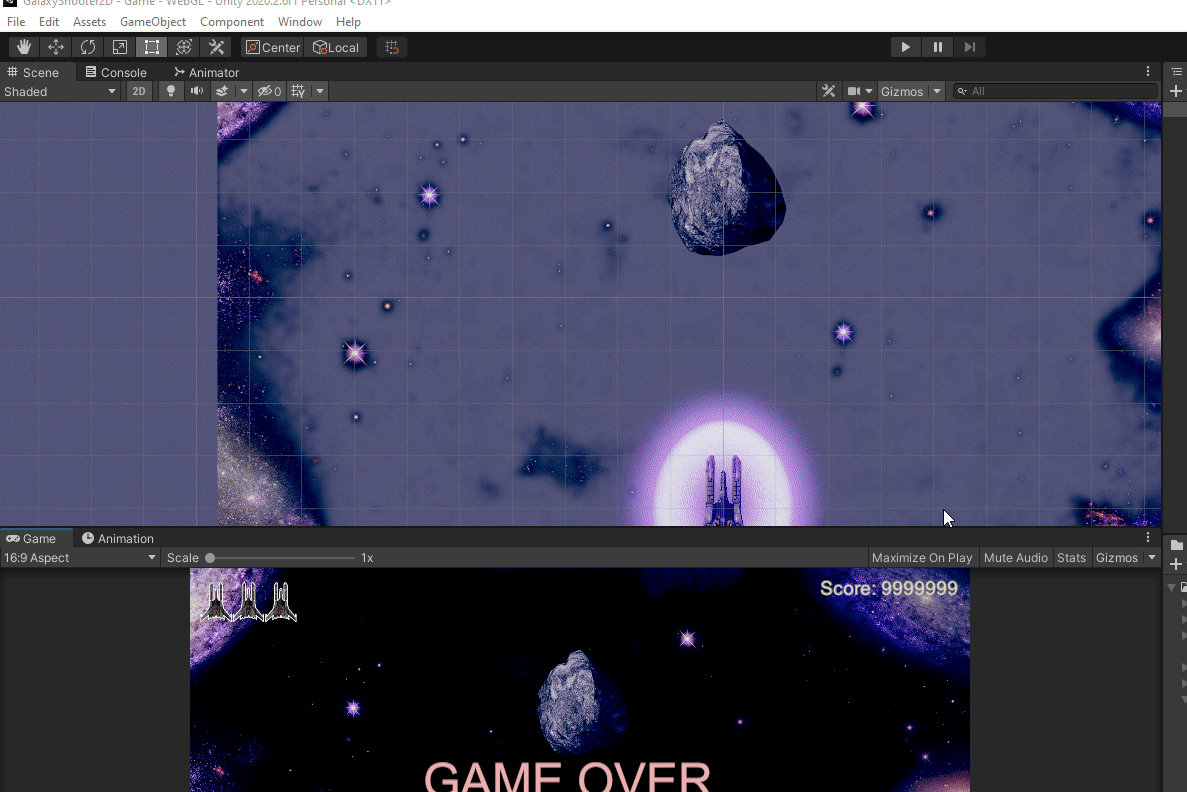Toggle grid snapping icon in main toolbar
The image size is (1187, 792).
coord(391,47)
